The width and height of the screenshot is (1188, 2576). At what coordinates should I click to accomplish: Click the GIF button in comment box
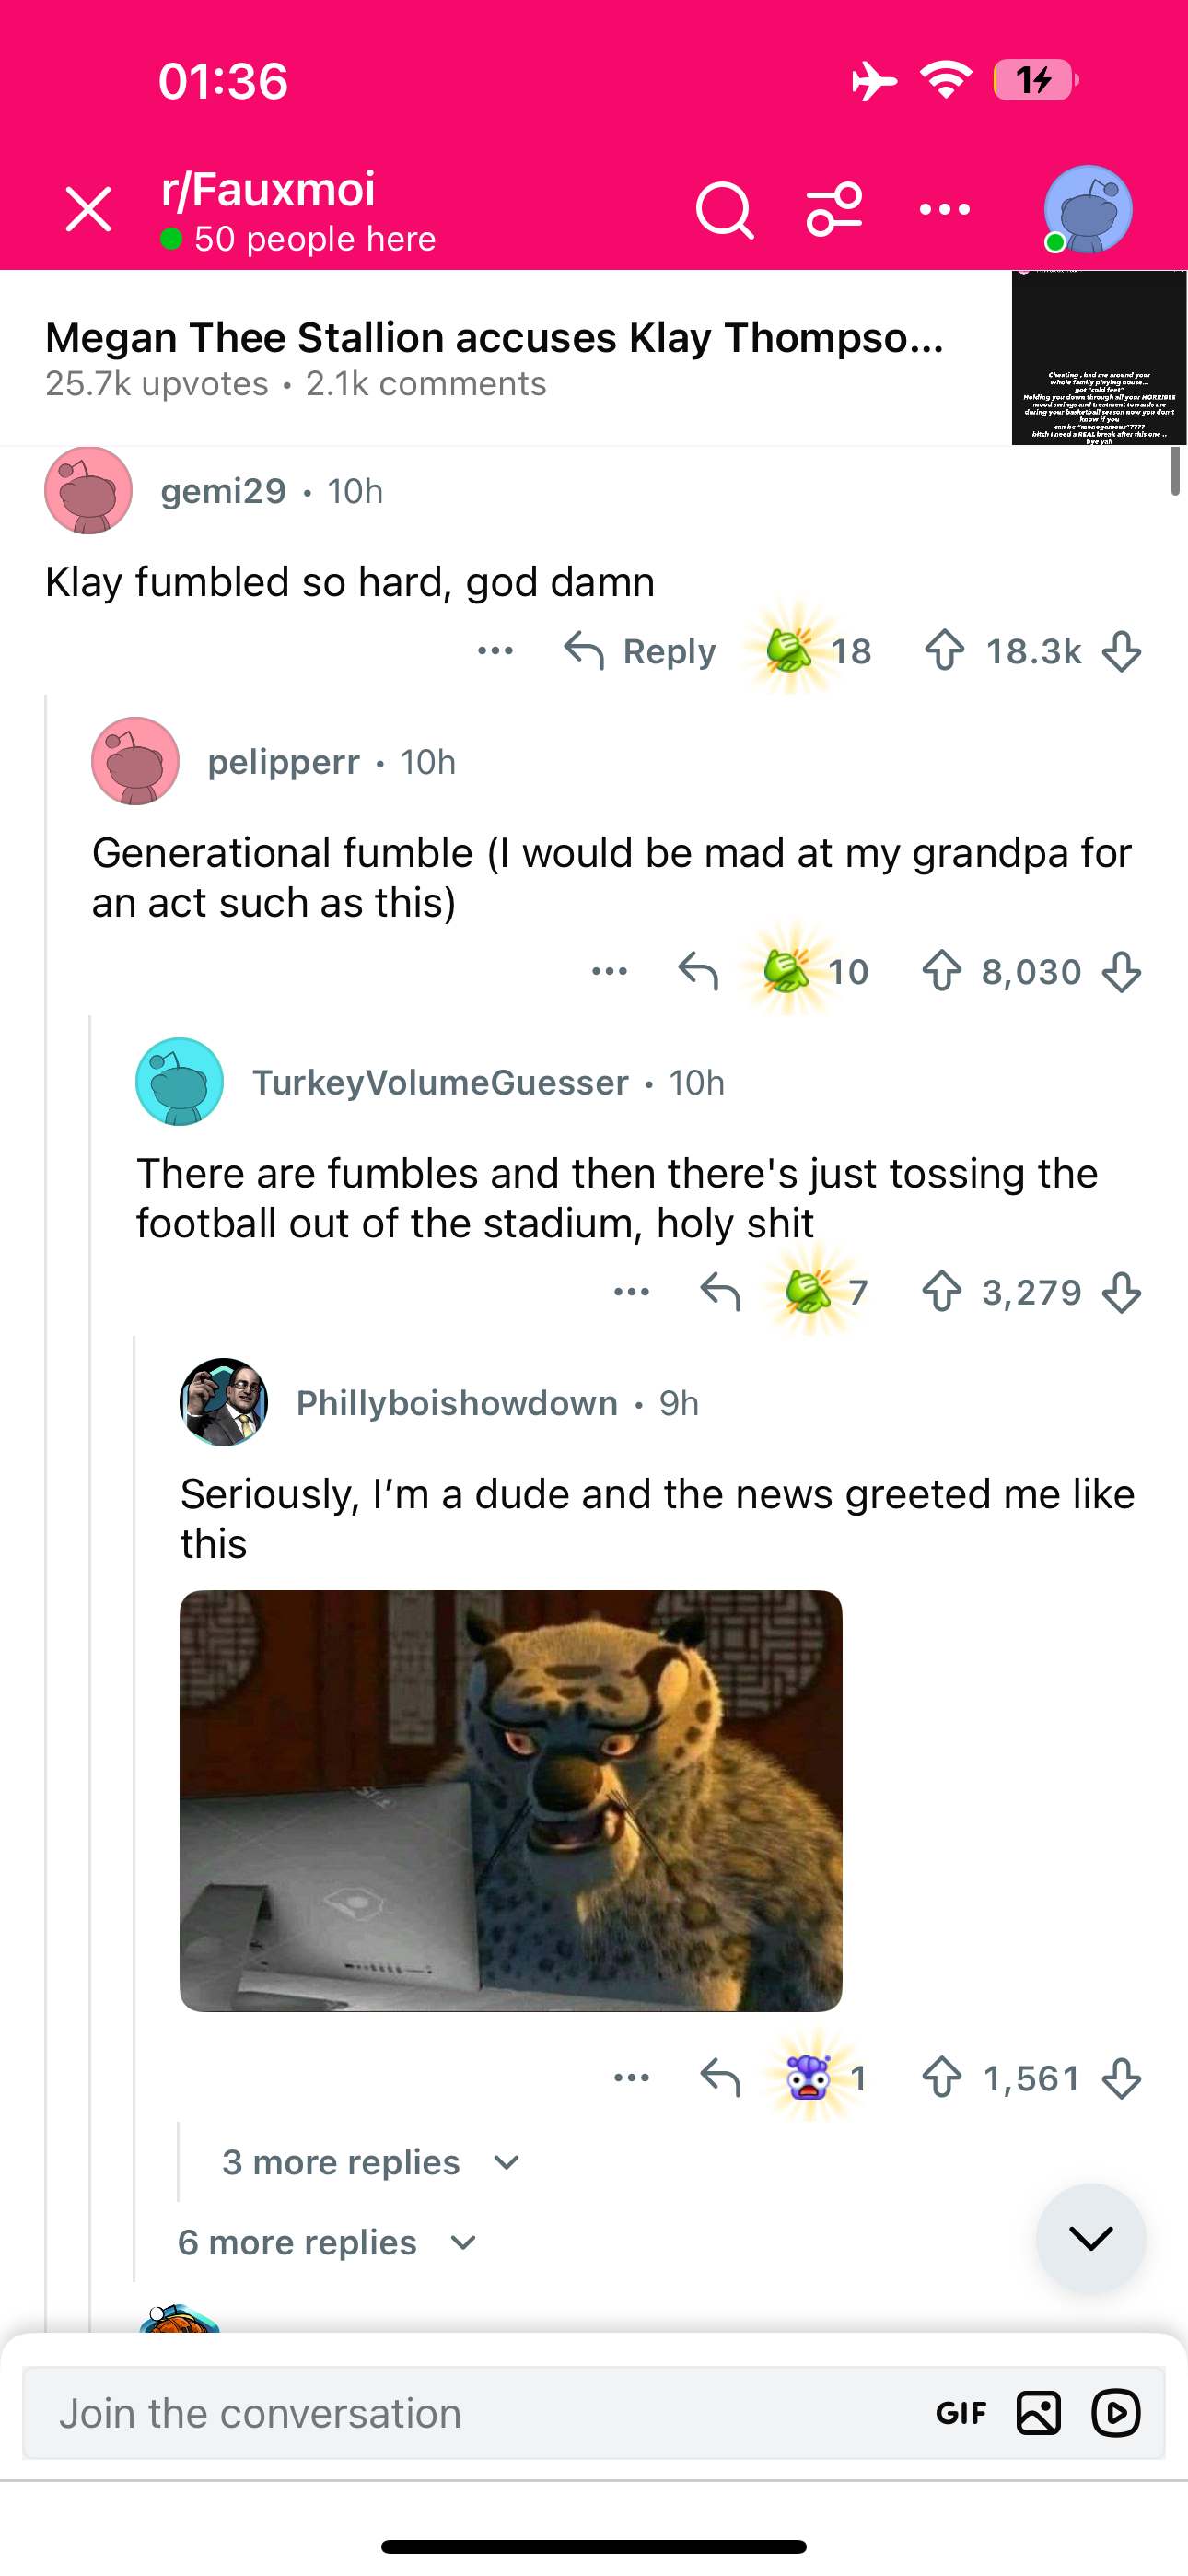(x=961, y=2414)
